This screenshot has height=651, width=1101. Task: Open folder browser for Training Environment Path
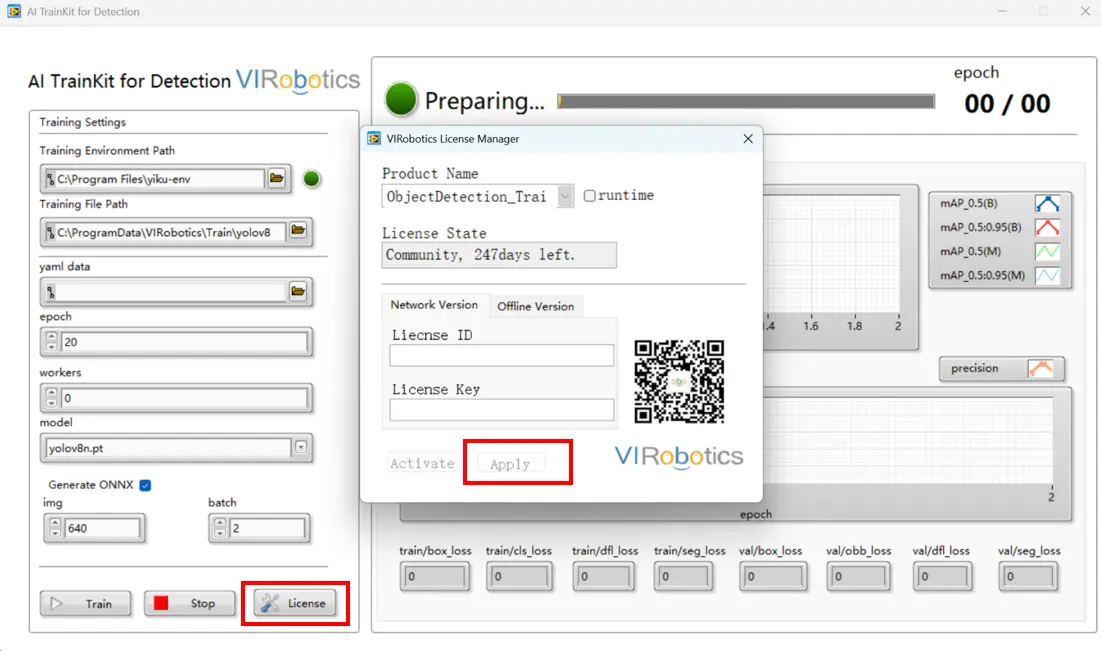click(277, 179)
